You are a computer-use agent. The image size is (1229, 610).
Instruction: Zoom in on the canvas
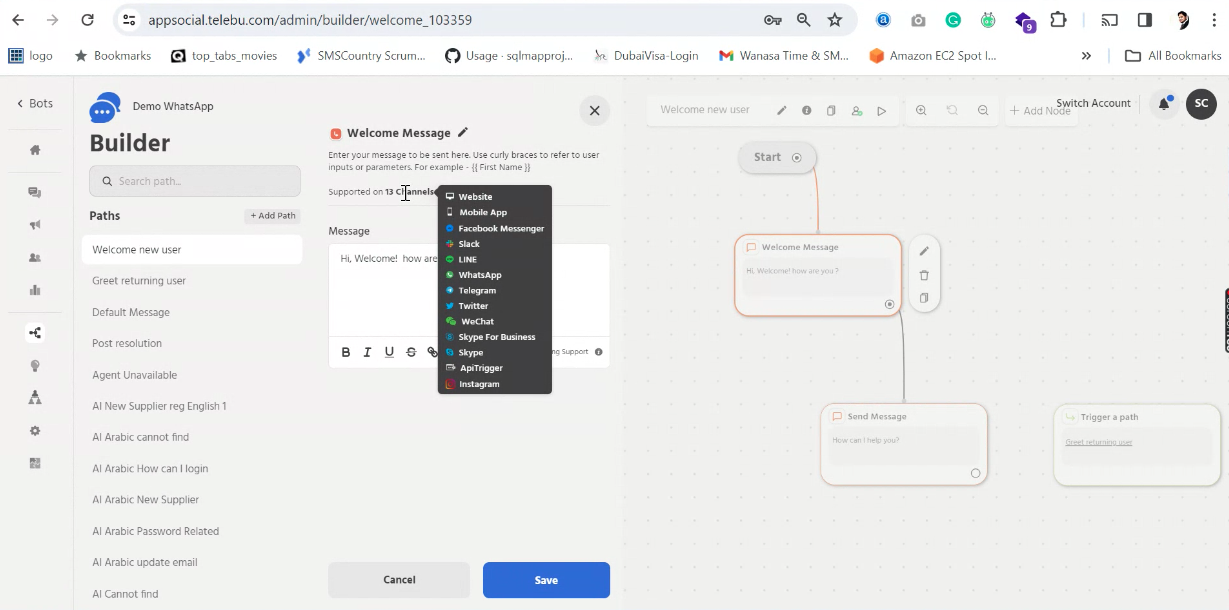tap(921, 111)
